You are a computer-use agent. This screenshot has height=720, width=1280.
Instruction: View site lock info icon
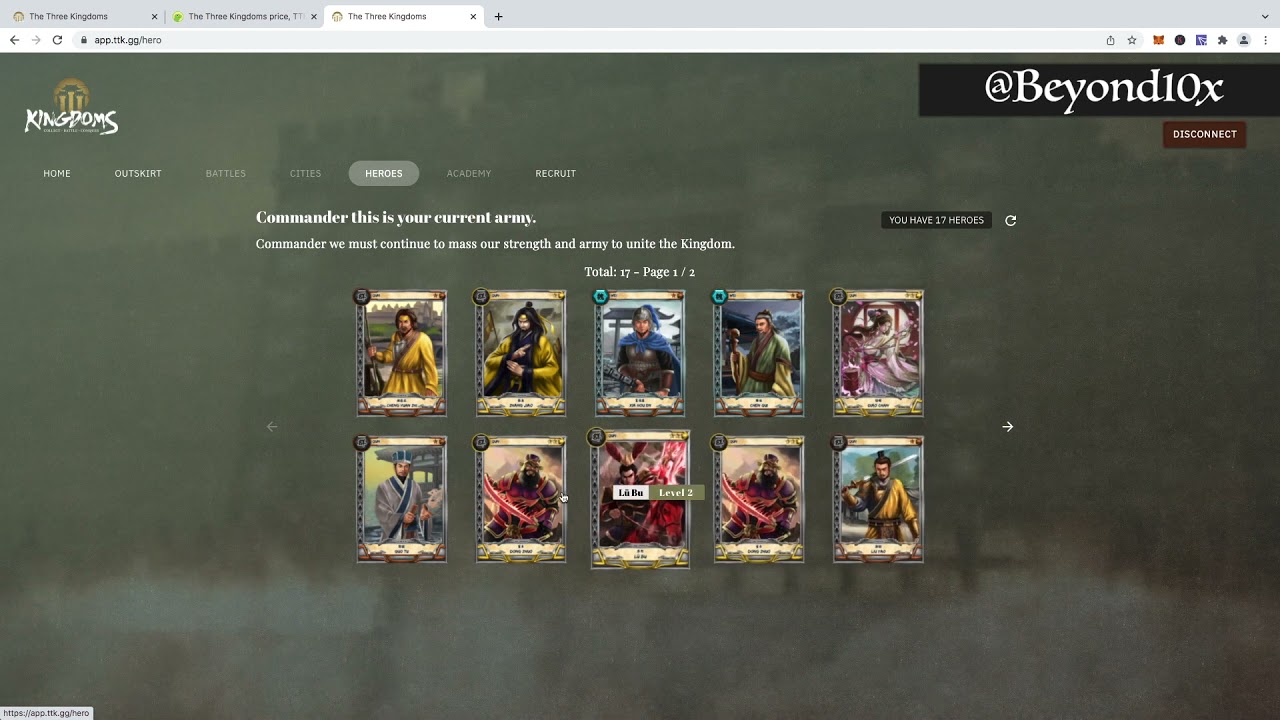click(x=84, y=40)
